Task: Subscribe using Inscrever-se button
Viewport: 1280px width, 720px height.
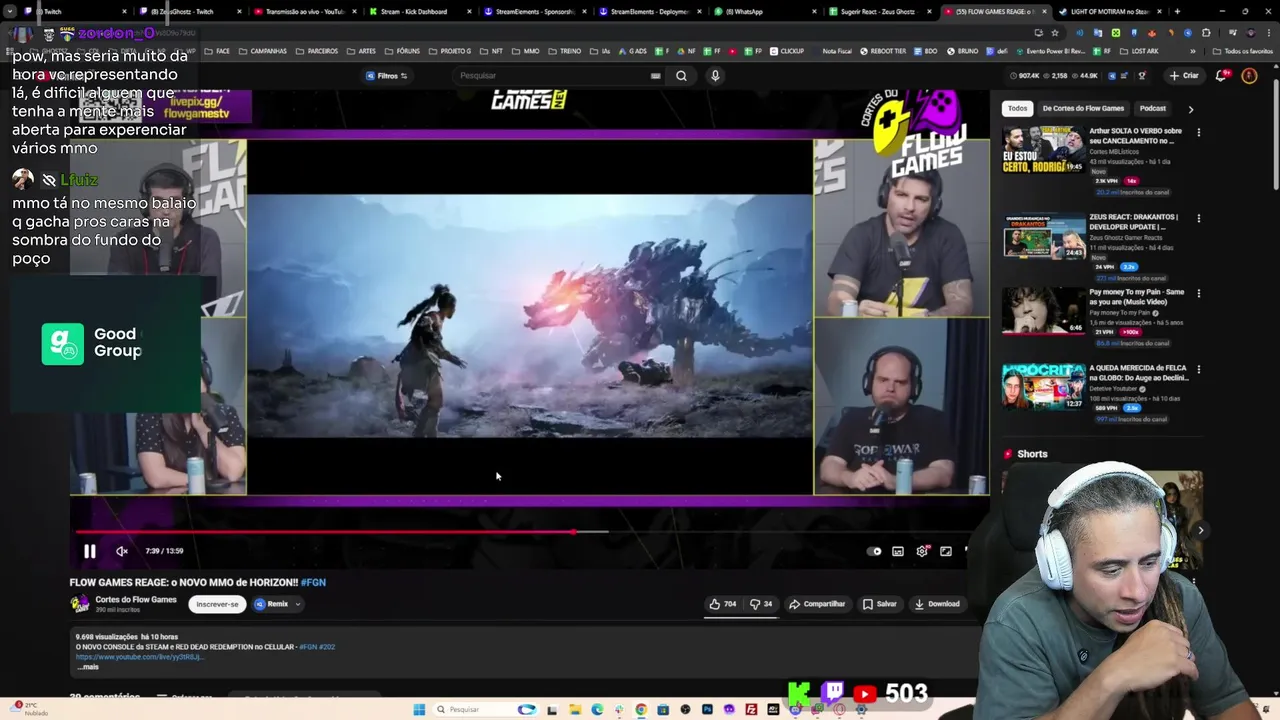Action: point(217,604)
